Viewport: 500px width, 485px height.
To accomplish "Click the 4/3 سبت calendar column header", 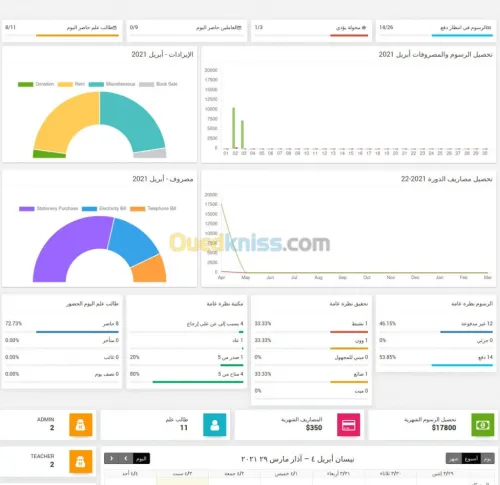I will [x=182, y=474].
